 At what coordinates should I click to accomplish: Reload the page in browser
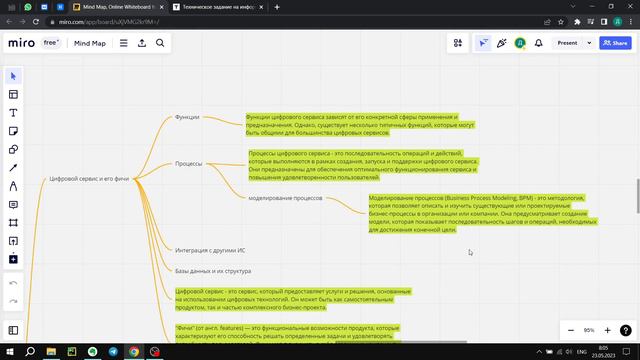pyautogui.click(x=36, y=22)
